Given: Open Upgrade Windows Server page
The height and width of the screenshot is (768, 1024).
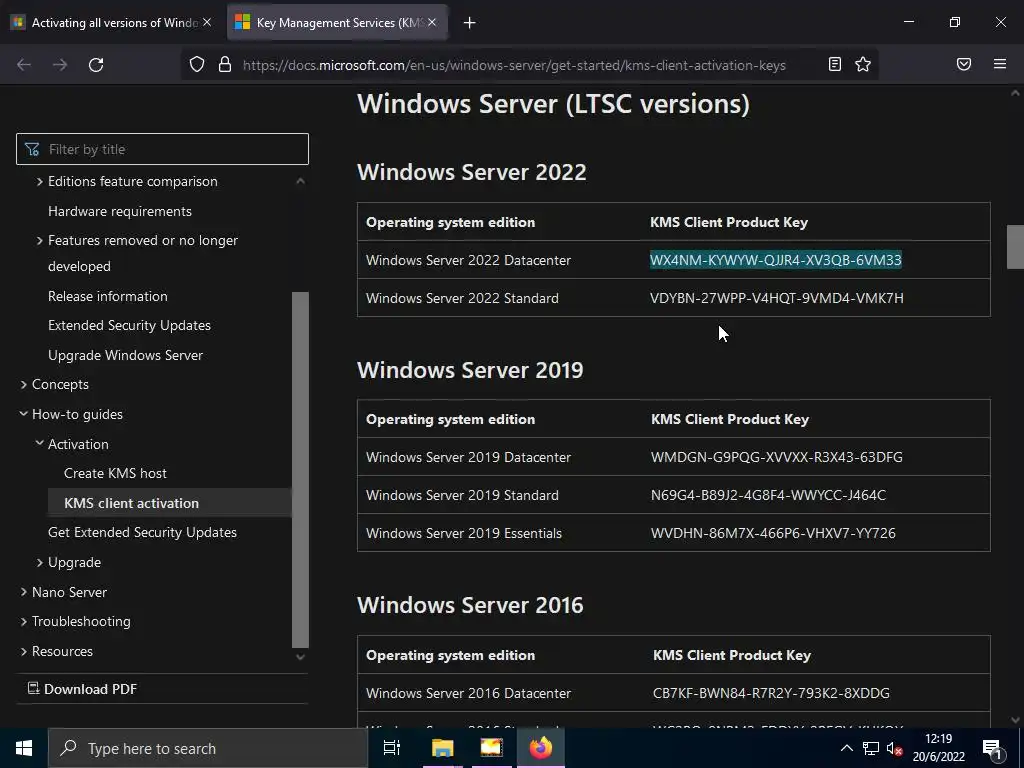Looking at the screenshot, I should [x=125, y=355].
